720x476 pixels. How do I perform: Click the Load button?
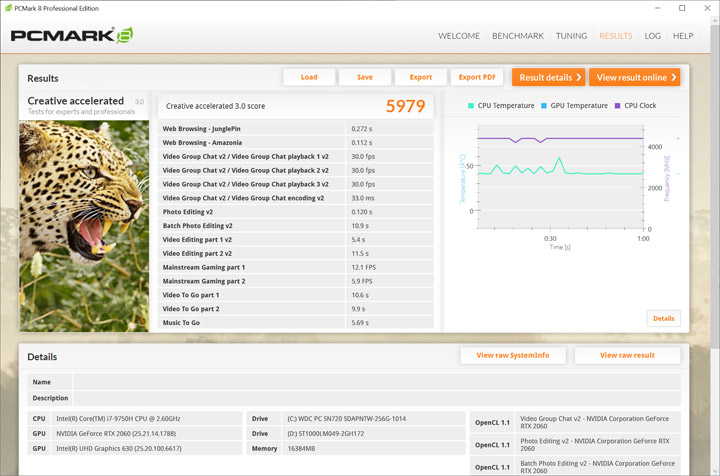click(309, 77)
